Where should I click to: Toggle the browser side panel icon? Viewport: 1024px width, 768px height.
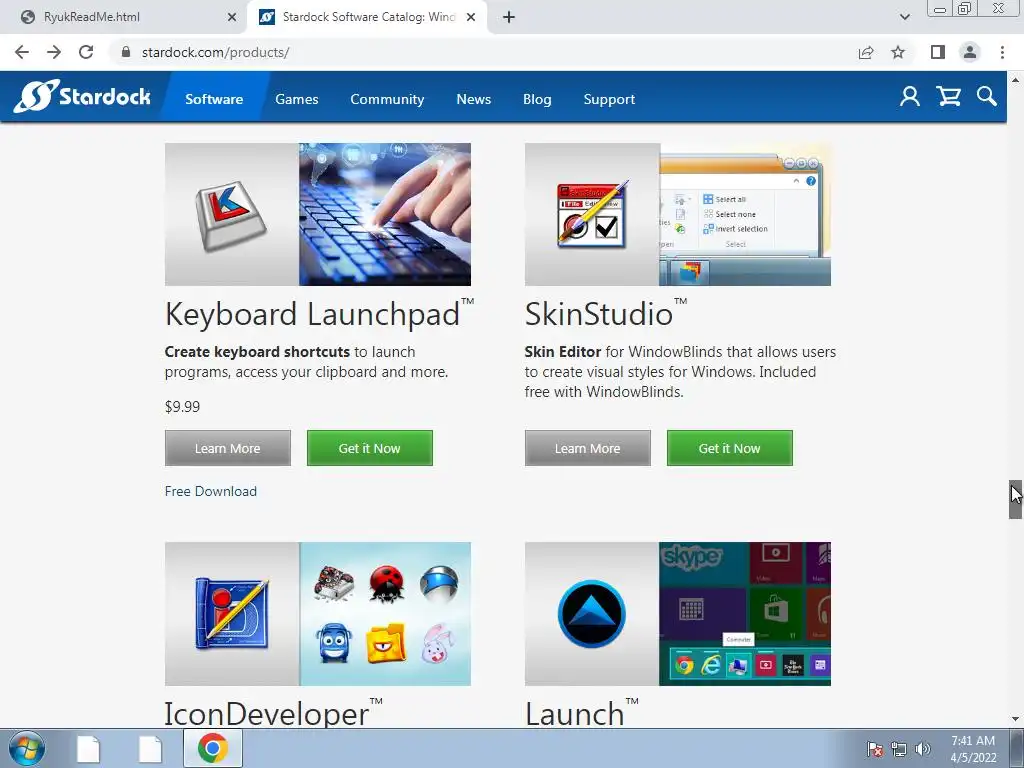[938, 52]
